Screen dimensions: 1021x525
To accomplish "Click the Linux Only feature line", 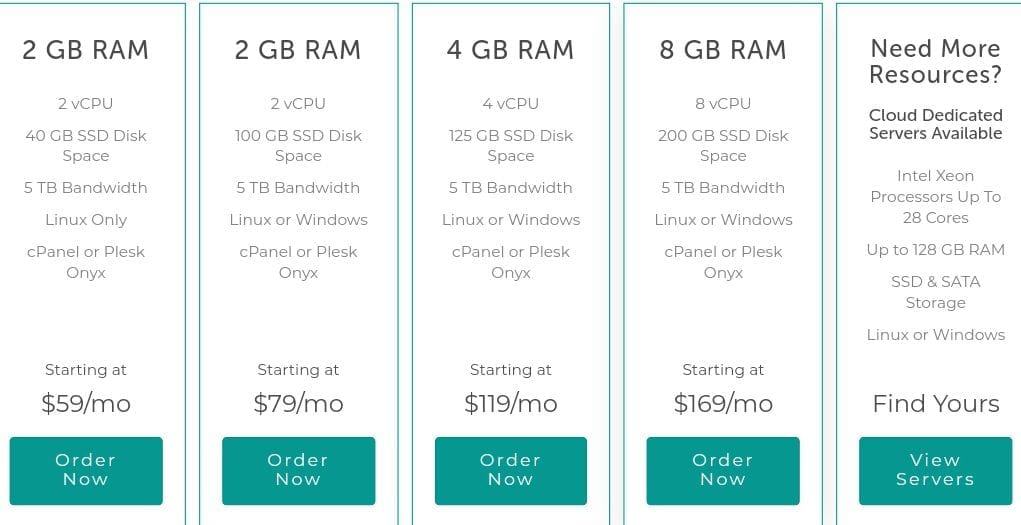I will tap(86, 220).
